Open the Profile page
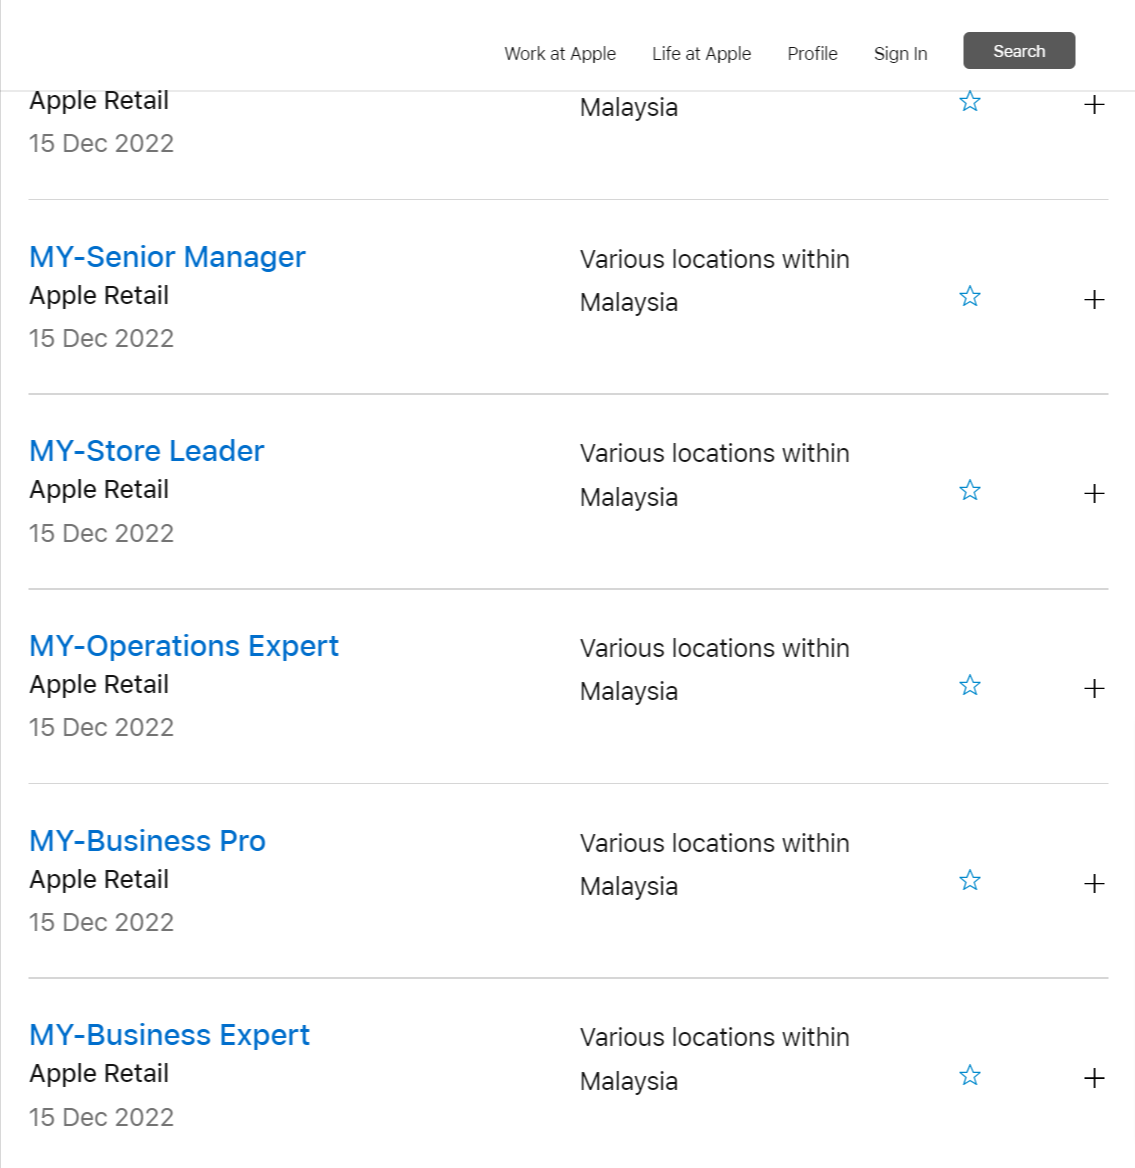 point(812,54)
